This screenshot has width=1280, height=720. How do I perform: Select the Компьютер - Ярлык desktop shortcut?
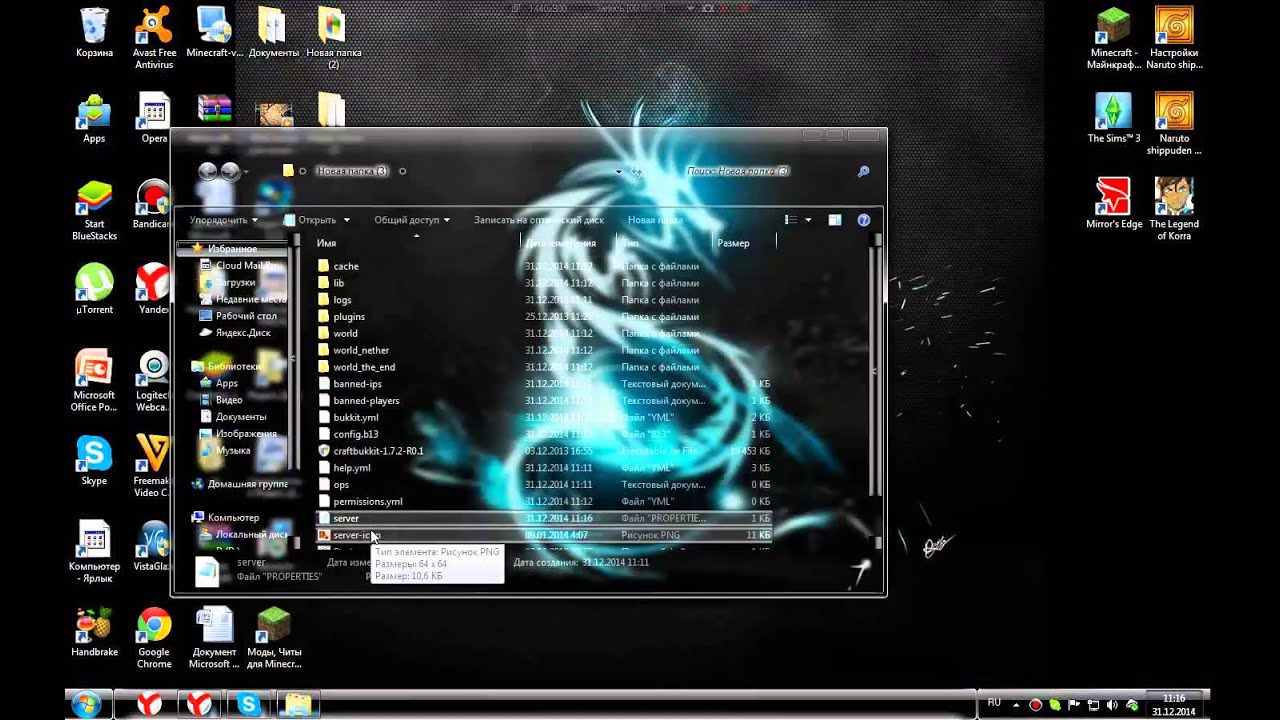[x=94, y=552]
